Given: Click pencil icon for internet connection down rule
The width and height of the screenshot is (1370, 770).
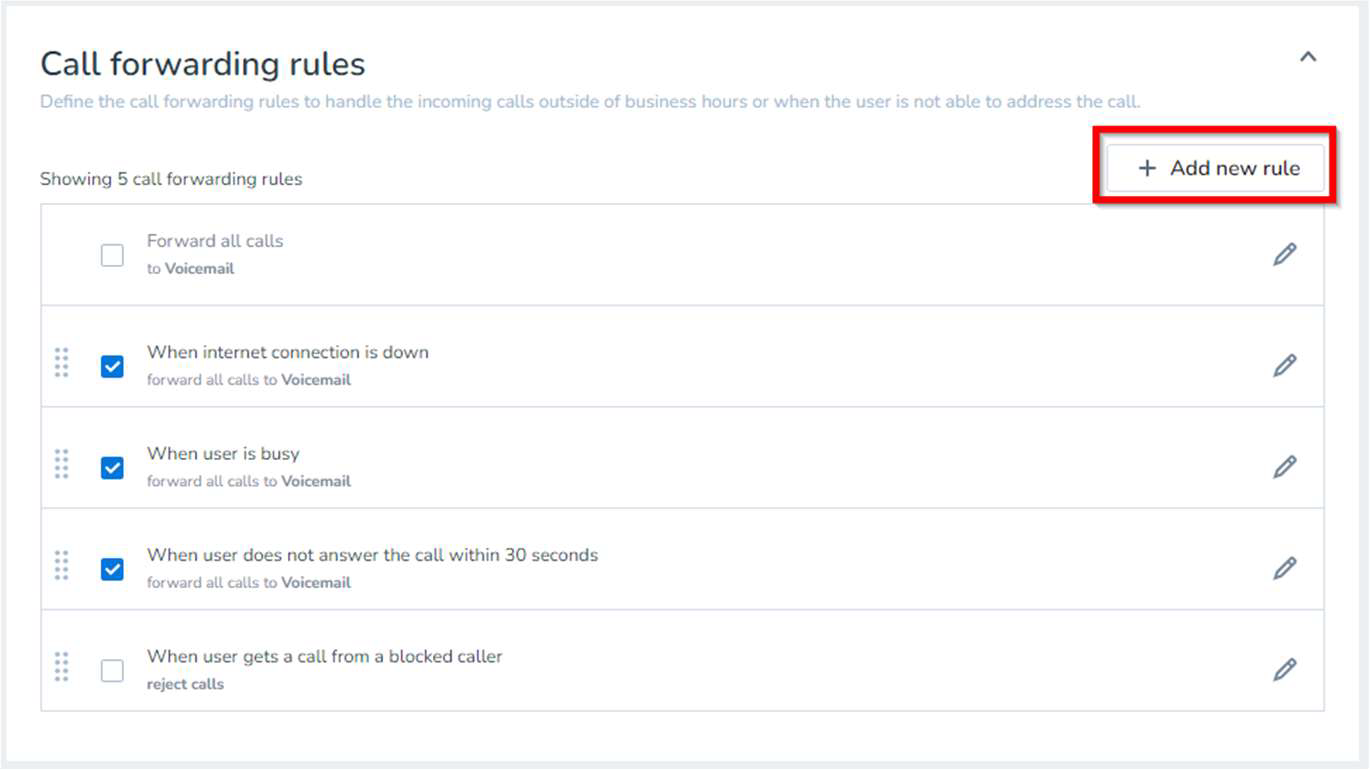Looking at the screenshot, I should [1284, 366].
